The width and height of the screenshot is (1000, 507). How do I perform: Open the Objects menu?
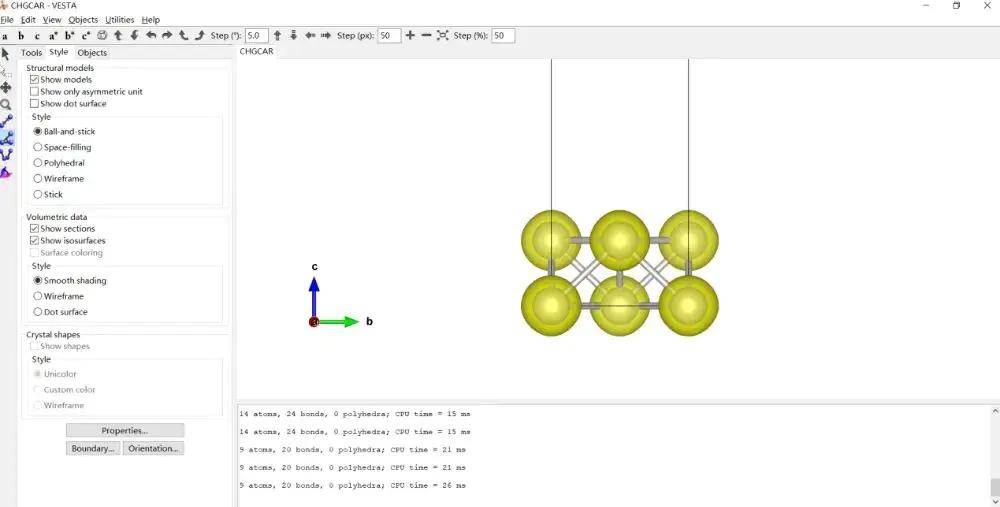(x=84, y=20)
